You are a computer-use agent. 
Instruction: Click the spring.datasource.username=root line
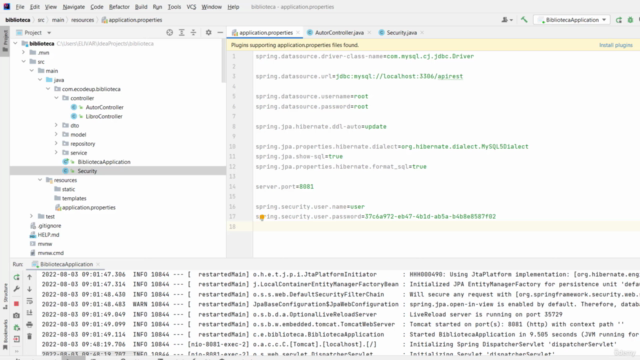[312, 96]
